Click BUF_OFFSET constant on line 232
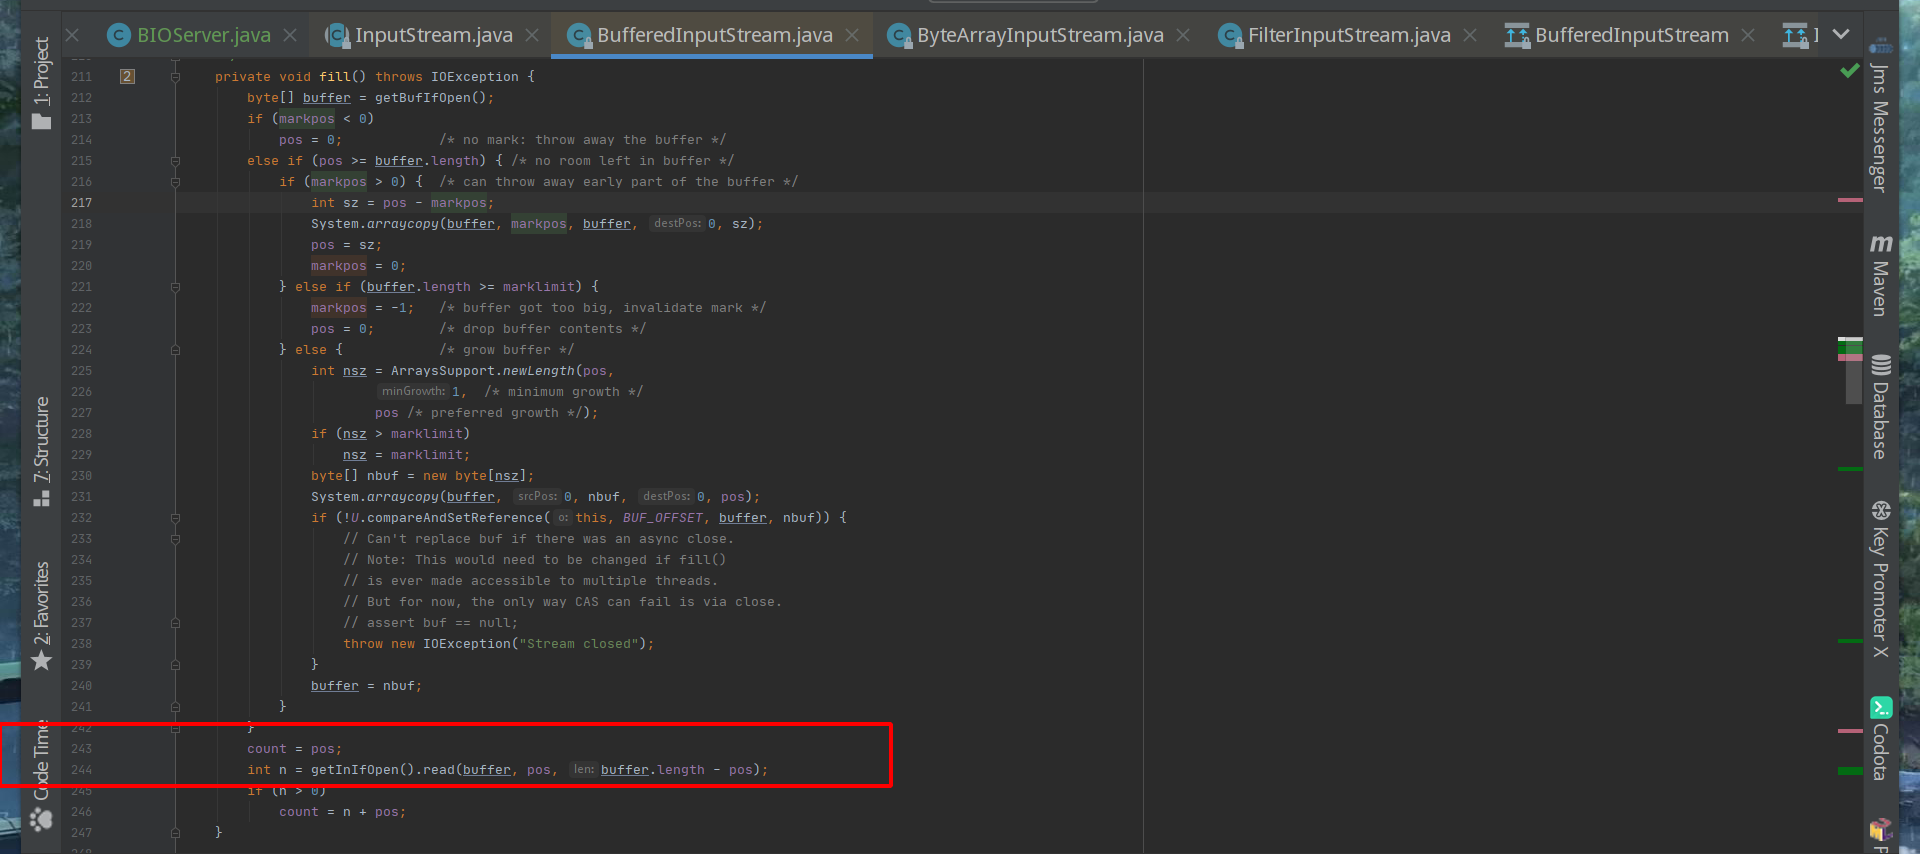1920x854 pixels. [662, 518]
